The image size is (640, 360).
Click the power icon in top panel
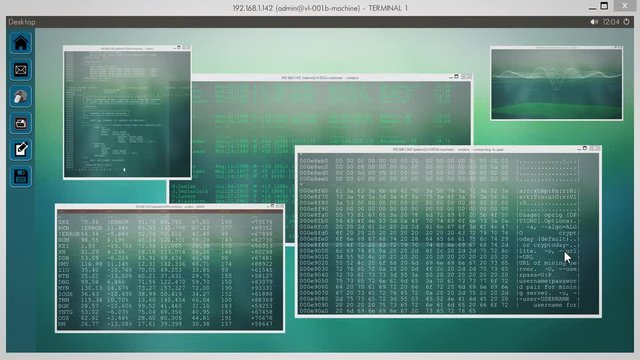627,22
